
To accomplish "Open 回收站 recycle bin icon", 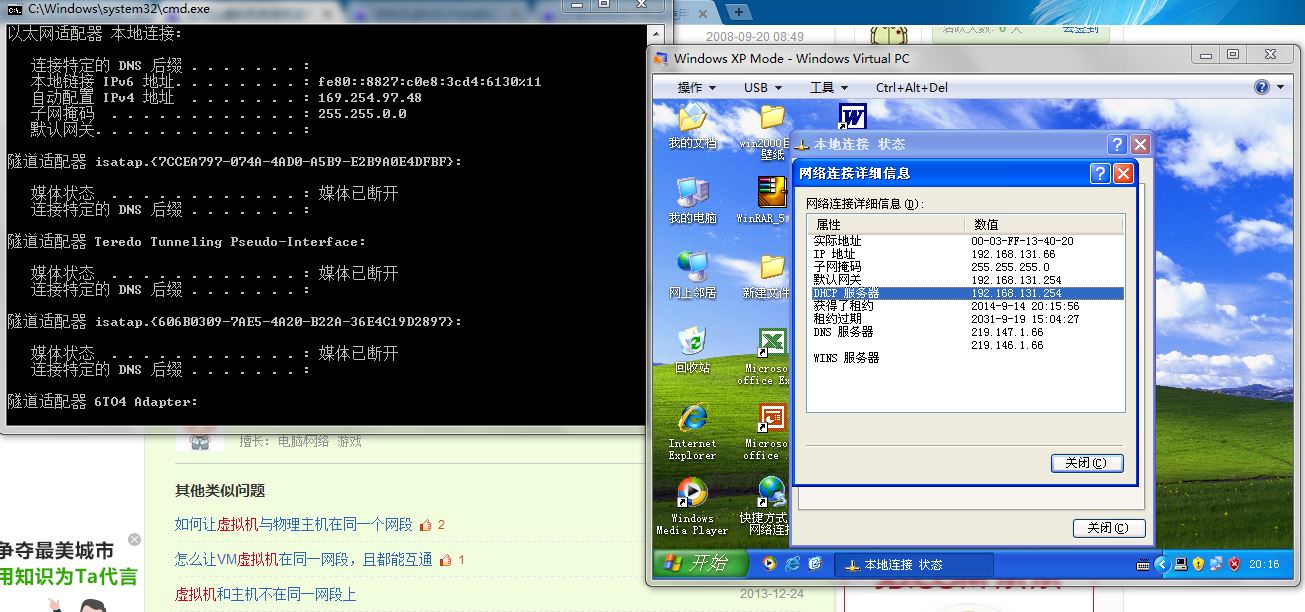I will click(692, 350).
